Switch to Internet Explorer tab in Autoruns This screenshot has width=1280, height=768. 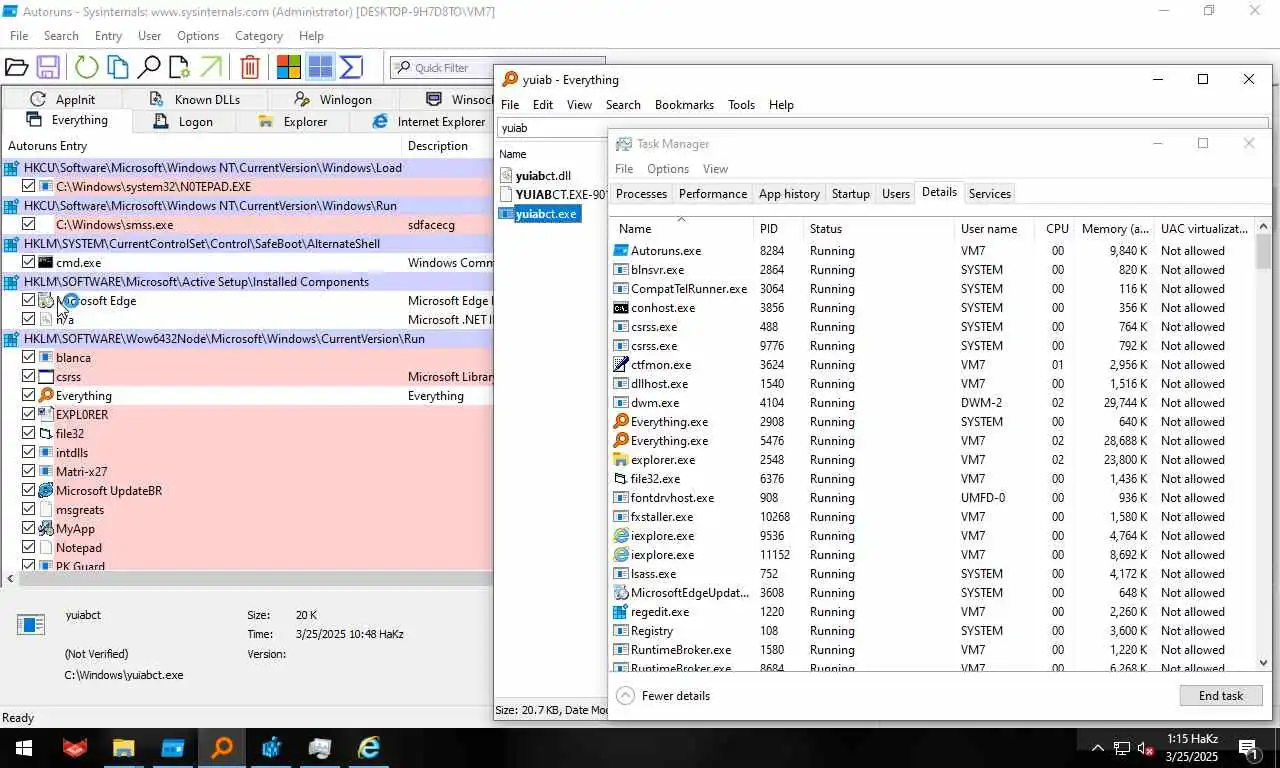(428, 122)
